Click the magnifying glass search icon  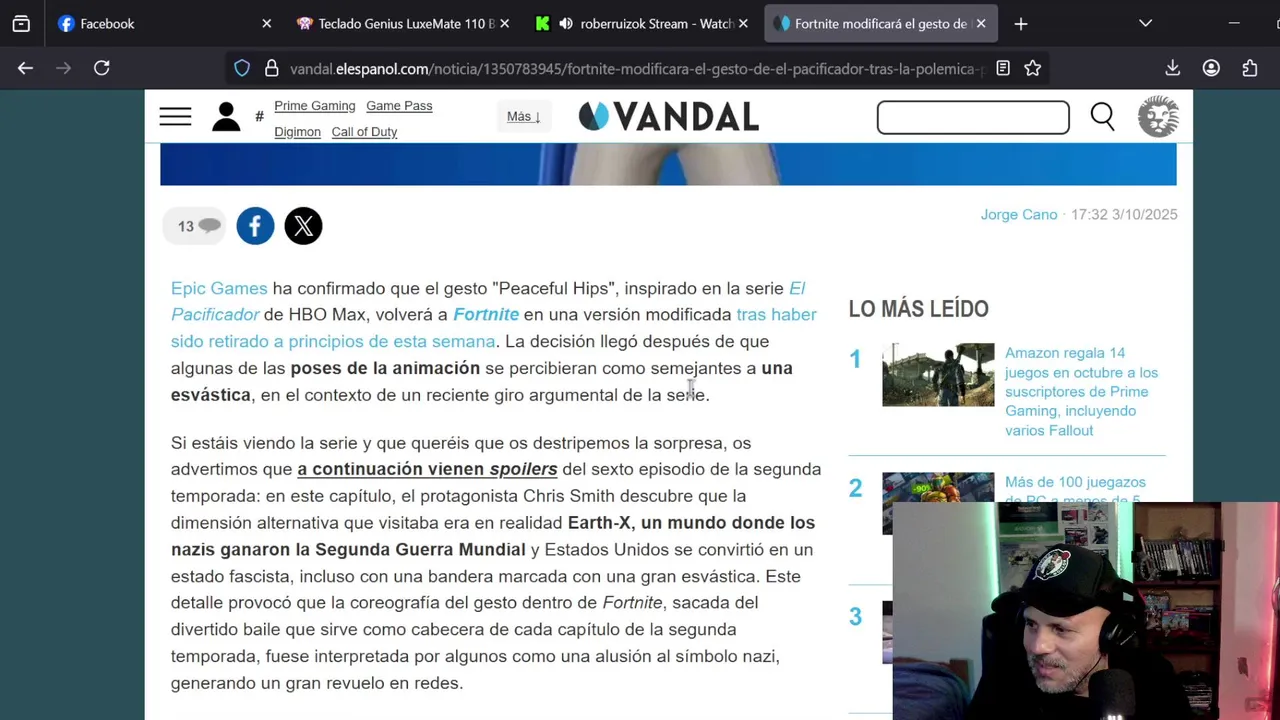pos(1102,117)
